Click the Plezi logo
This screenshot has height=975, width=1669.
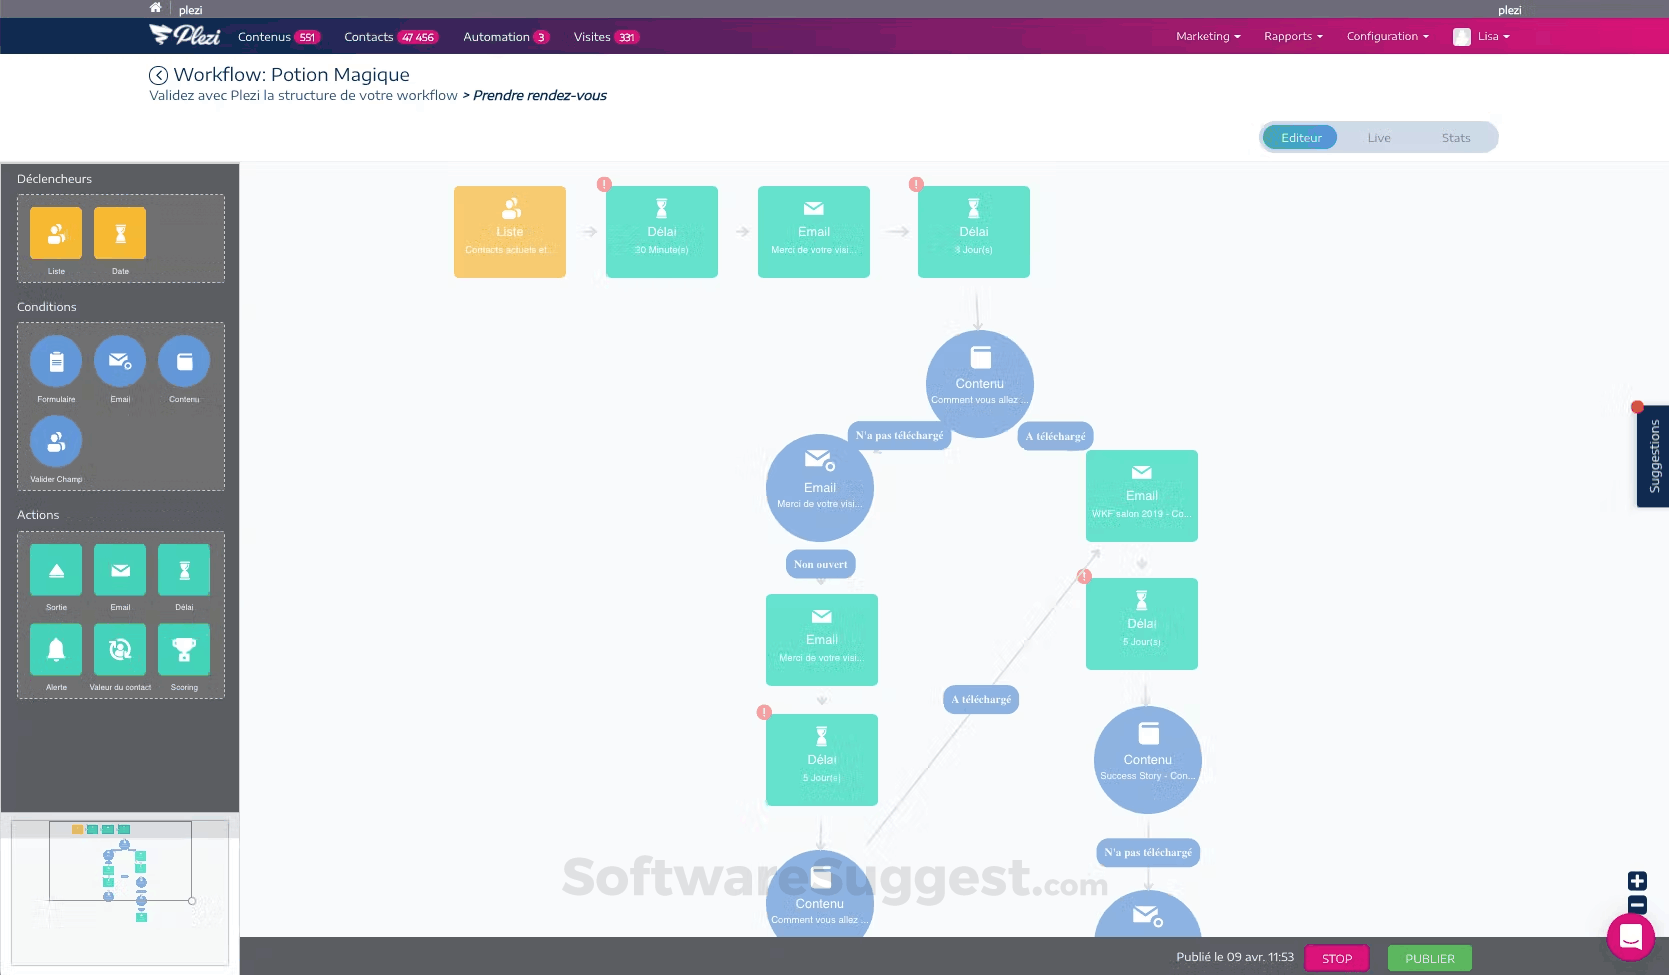click(185, 36)
